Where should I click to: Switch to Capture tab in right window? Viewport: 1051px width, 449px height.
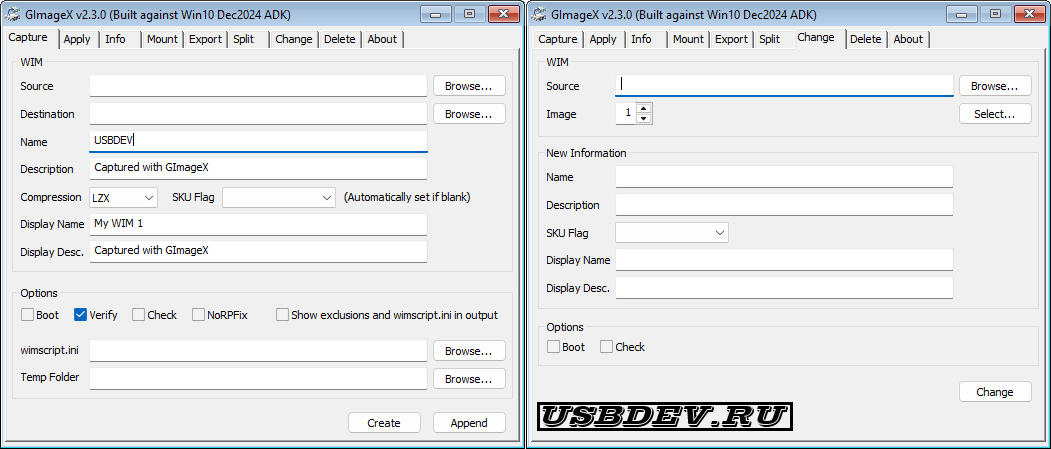pos(558,40)
